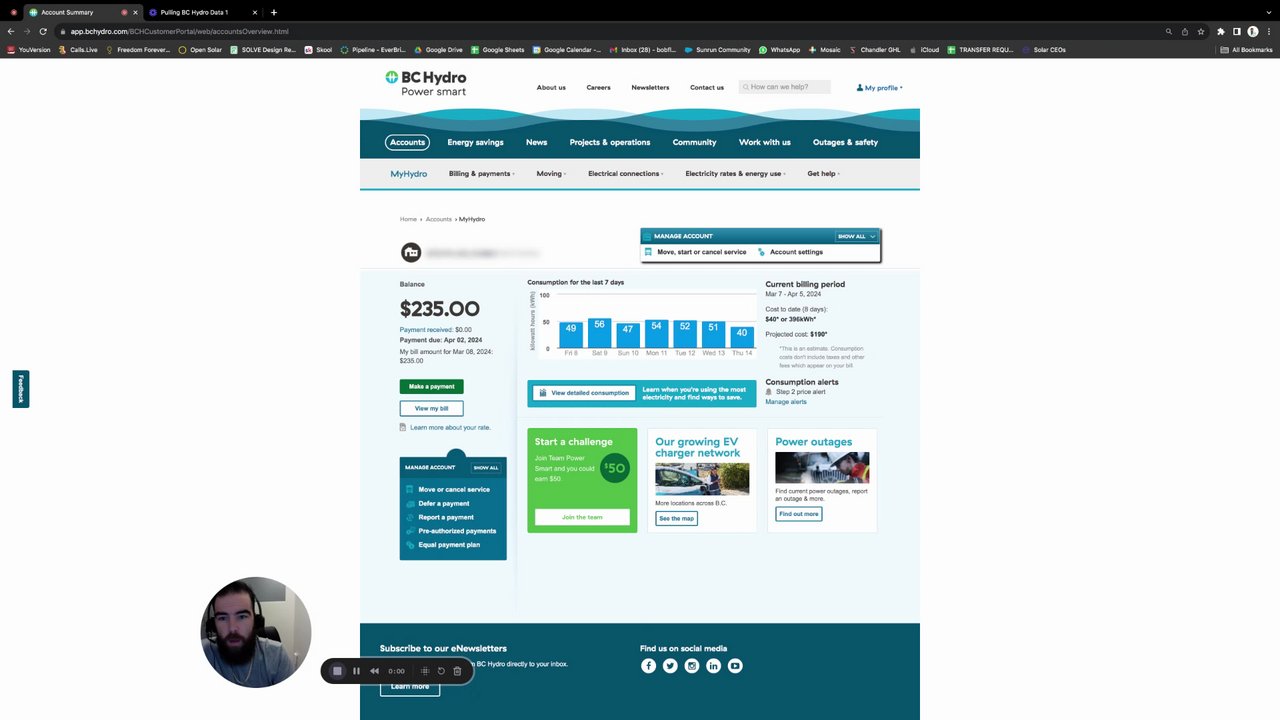Click the account home icon beside blurred name
The image size is (1280, 720).
(411, 253)
